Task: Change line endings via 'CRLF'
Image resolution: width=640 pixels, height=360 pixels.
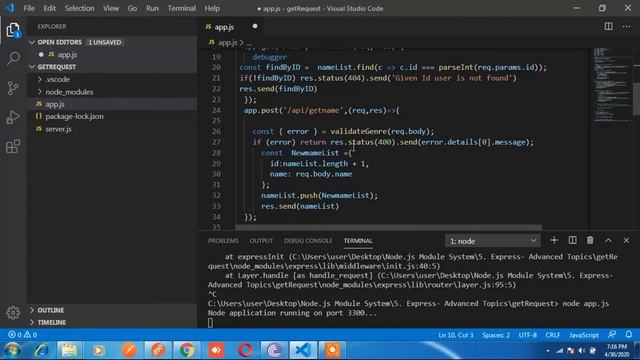Action: (553, 335)
